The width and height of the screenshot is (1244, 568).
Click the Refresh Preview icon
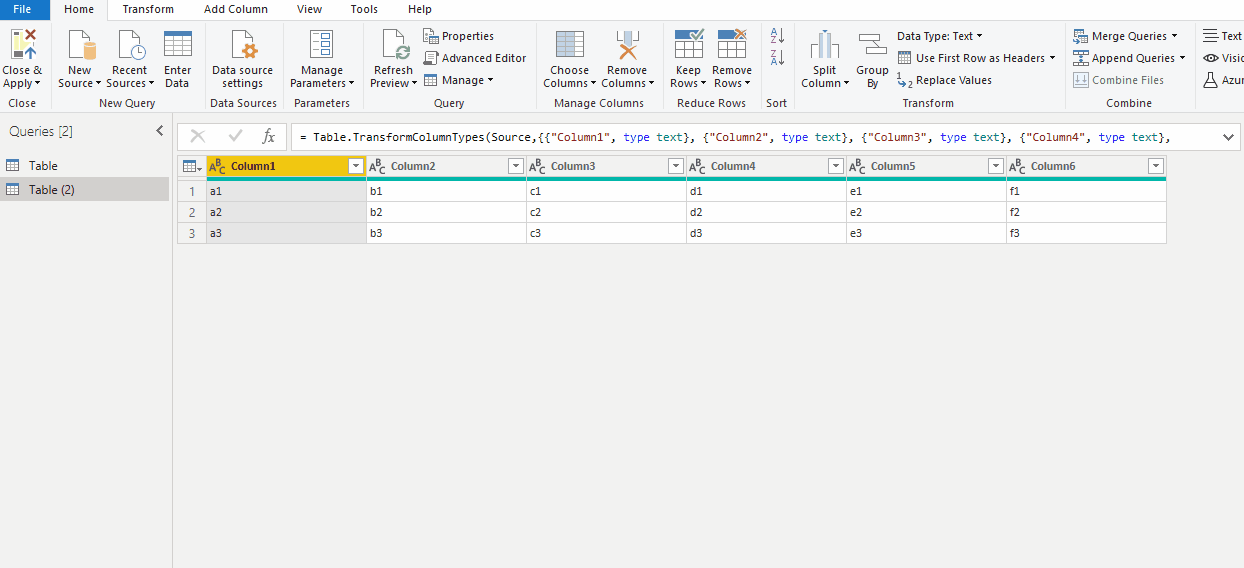coord(394,45)
